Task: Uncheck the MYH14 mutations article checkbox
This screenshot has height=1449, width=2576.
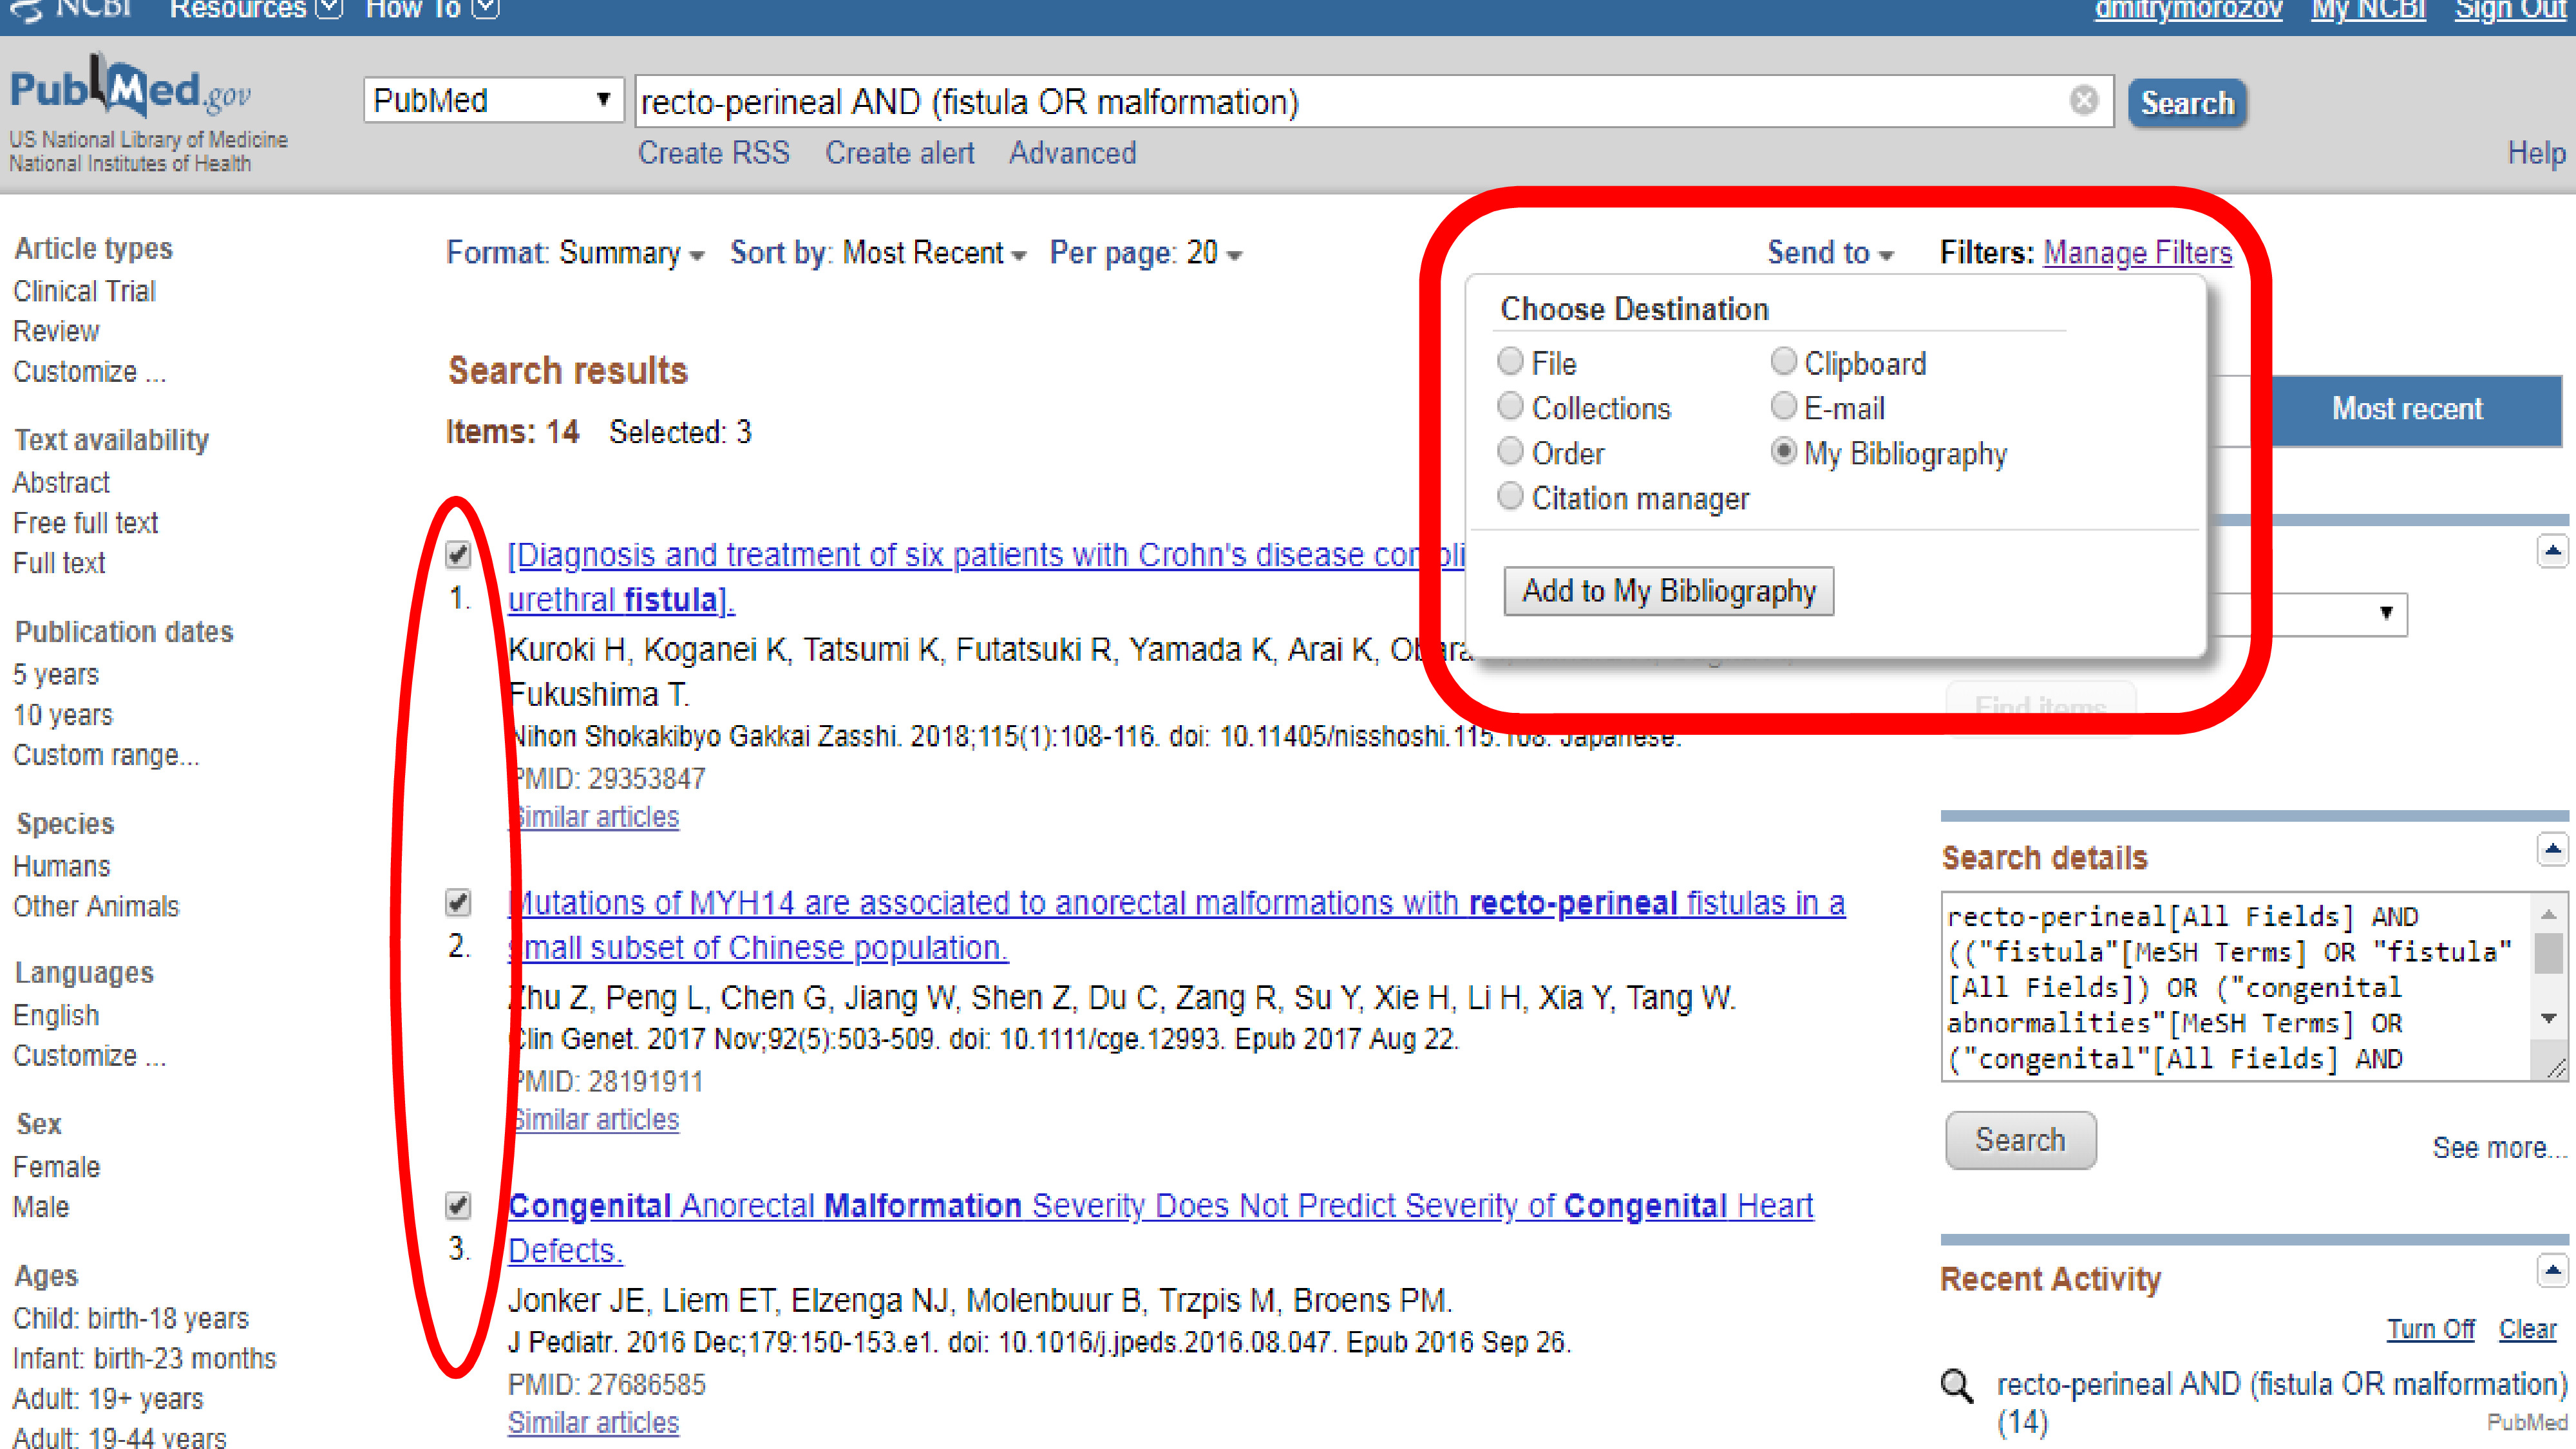Action: point(458,902)
